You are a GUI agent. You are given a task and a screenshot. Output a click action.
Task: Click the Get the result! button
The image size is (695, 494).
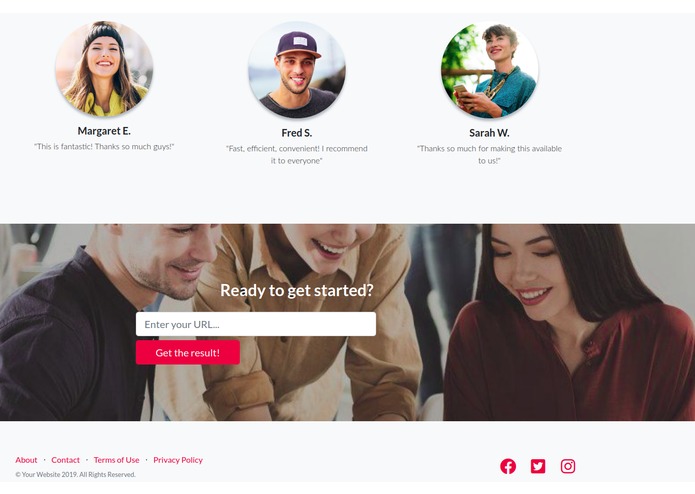point(187,353)
